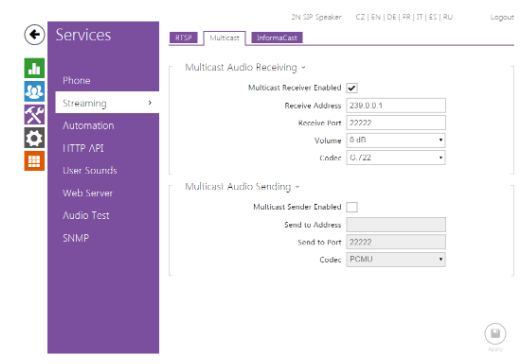Viewport: 520px width, 364px height.
Task: Switch language to DE
Action: click(x=391, y=17)
